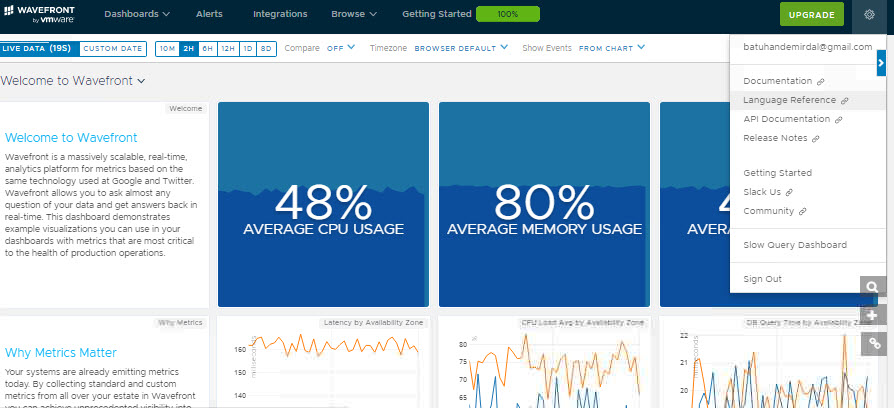Click the plus icon on right edge

point(873,316)
